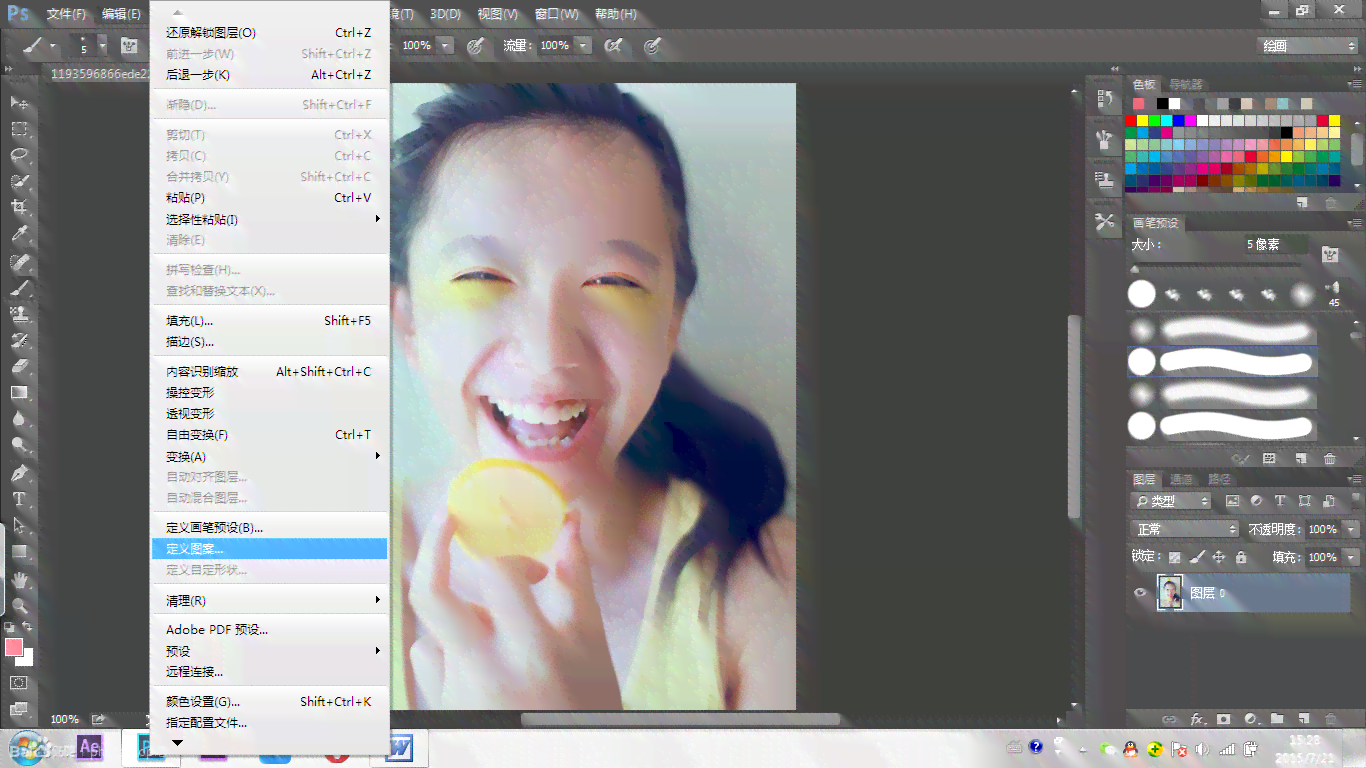
Task: Toggle adjustment layer filter icon
Action: [1257, 501]
